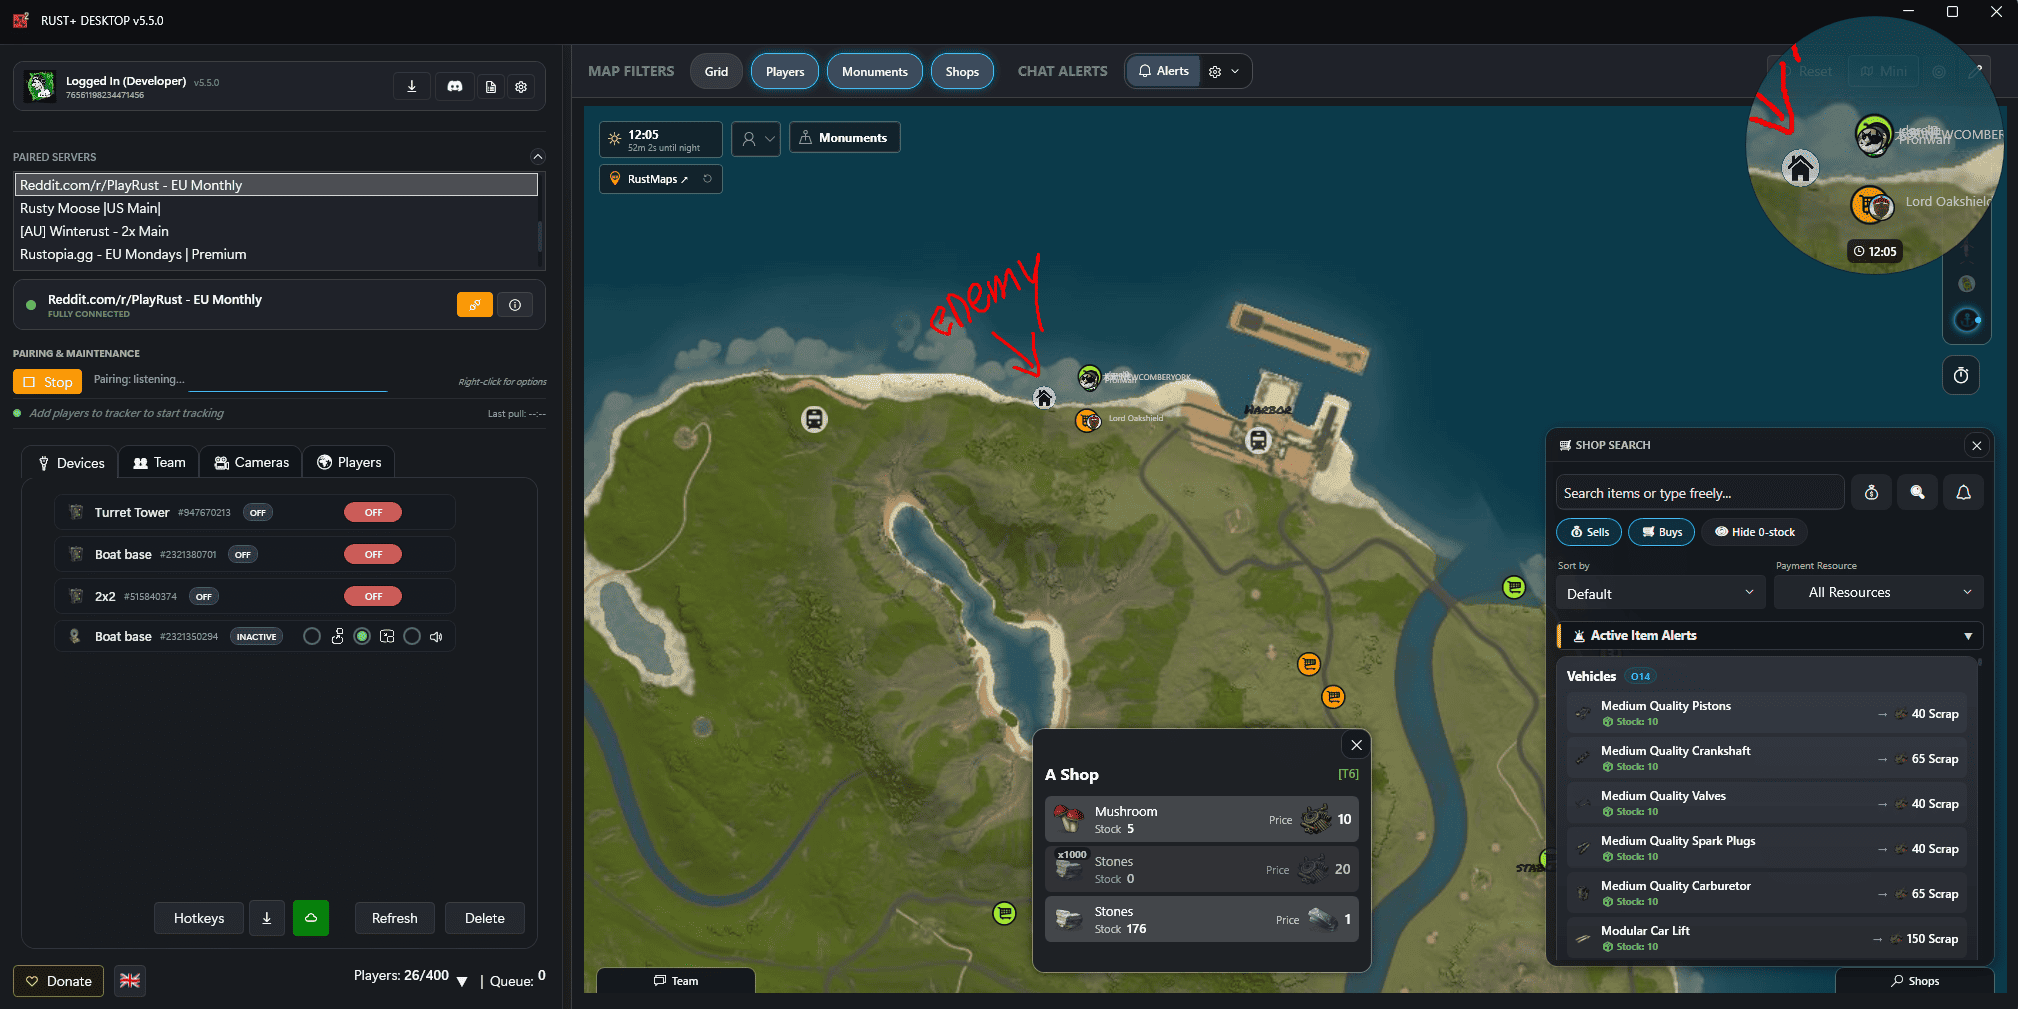The height and width of the screenshot is (1009, 2018).
Task: Toggle Hide 0-stock option
Action: pos(1755,532)
